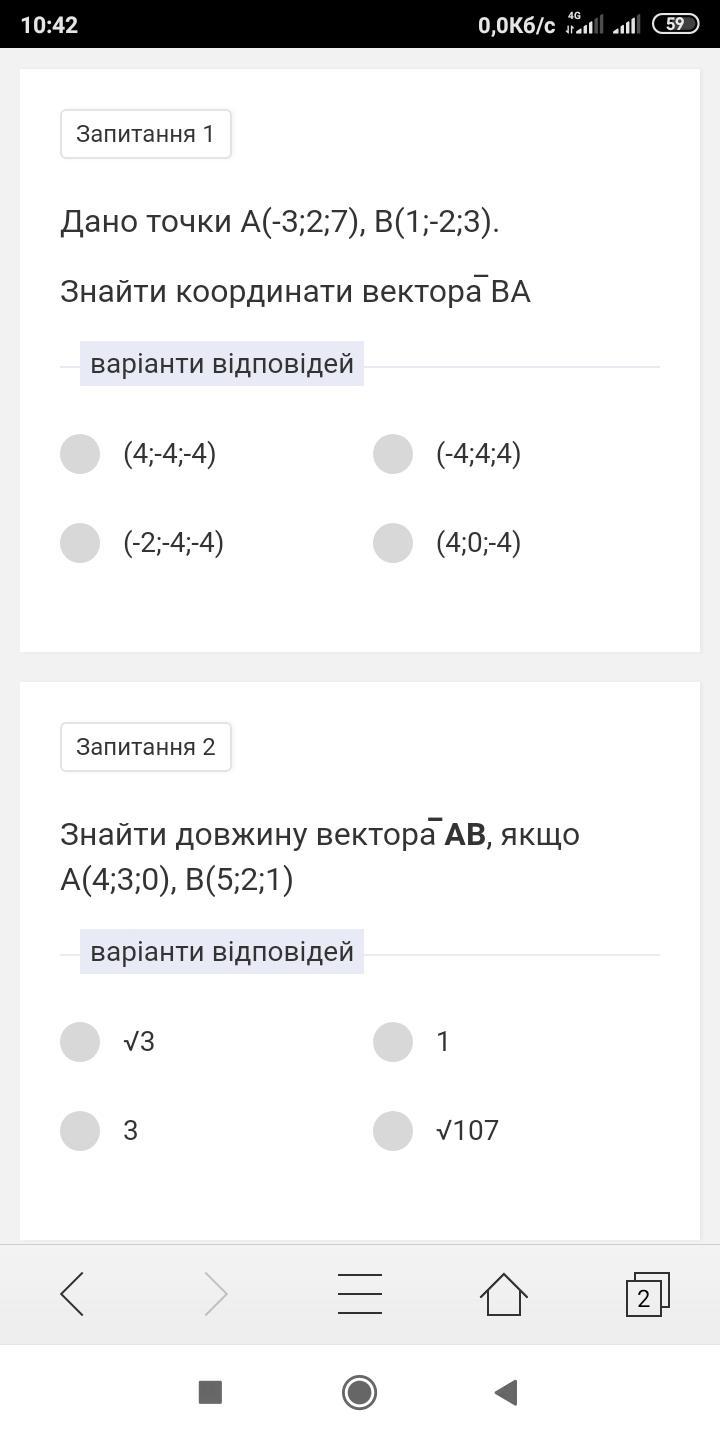Image resolution: width=720 pixels, height=1440 pixels.
Task: Pick answer 1 for question 2
Action: pyautogui.click(x=393, y=1042)
